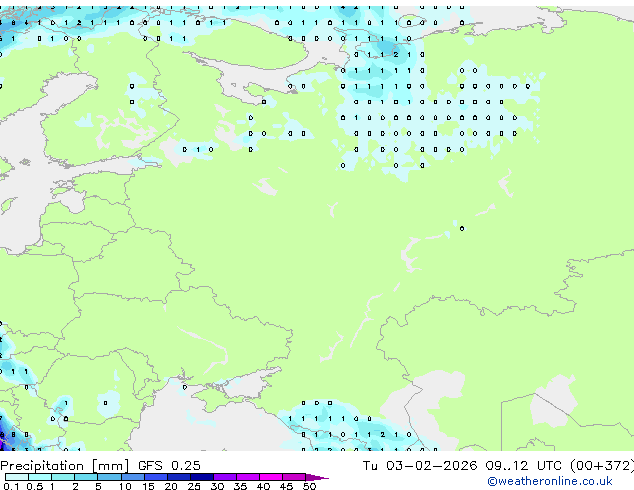This screenshot has width=634, height=490.
Task: Click the '09..12 UTC' time label
Action: point(524,466)
